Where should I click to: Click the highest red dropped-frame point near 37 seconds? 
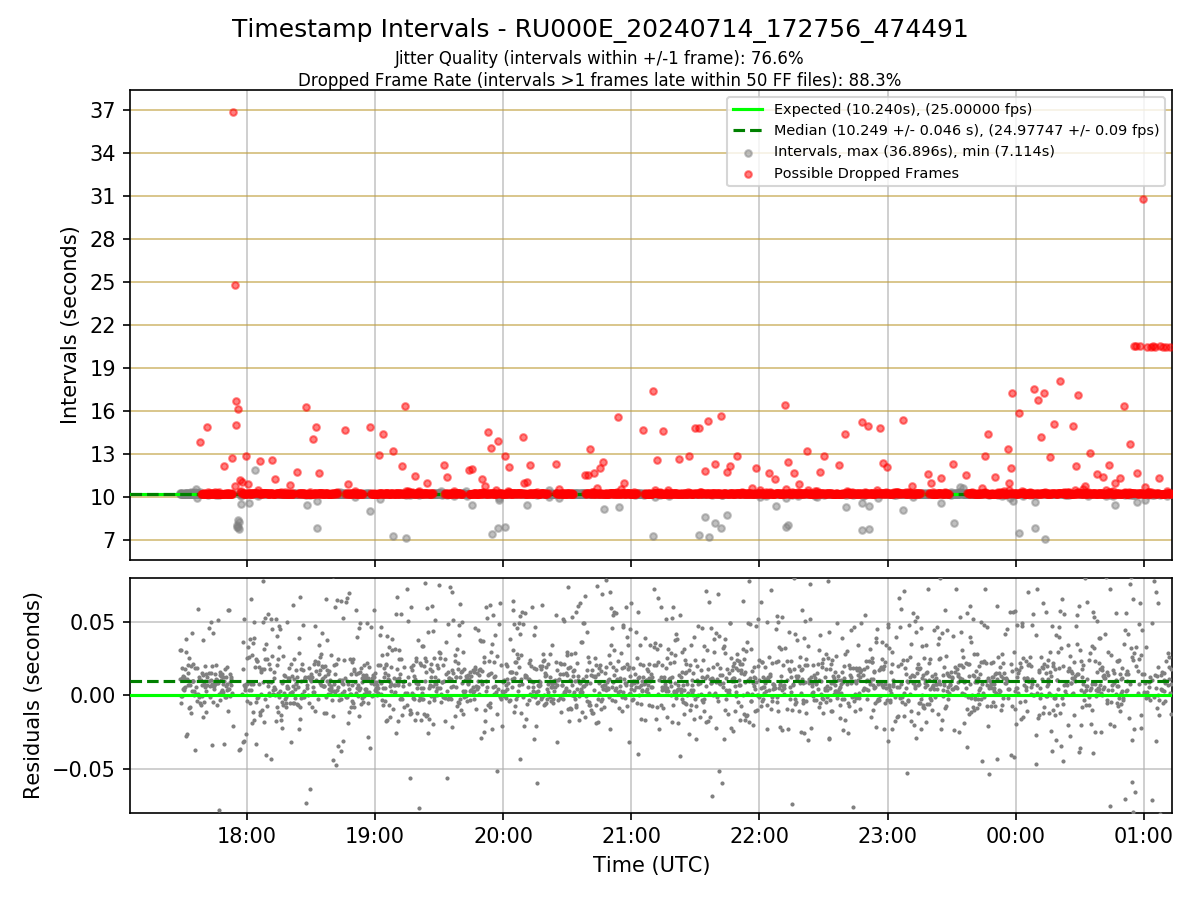pos(233,112)
